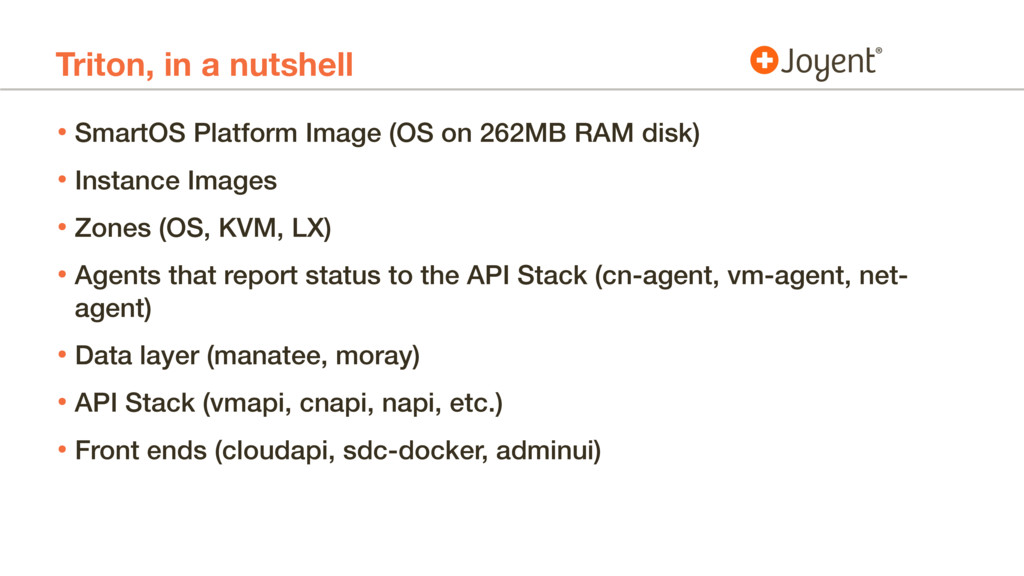Click the Joyent wordmark text

(x=828, y=63)
